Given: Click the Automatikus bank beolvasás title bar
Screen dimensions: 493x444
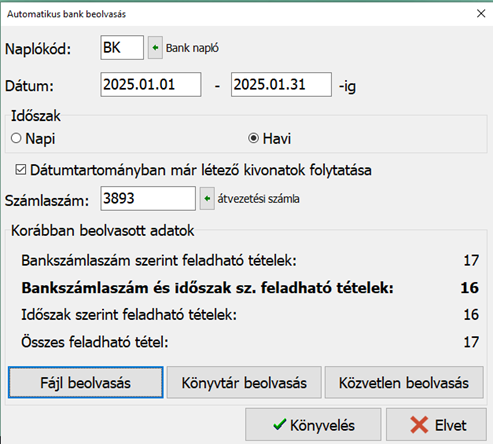Looking at the screenshot, I should (233, 14).
